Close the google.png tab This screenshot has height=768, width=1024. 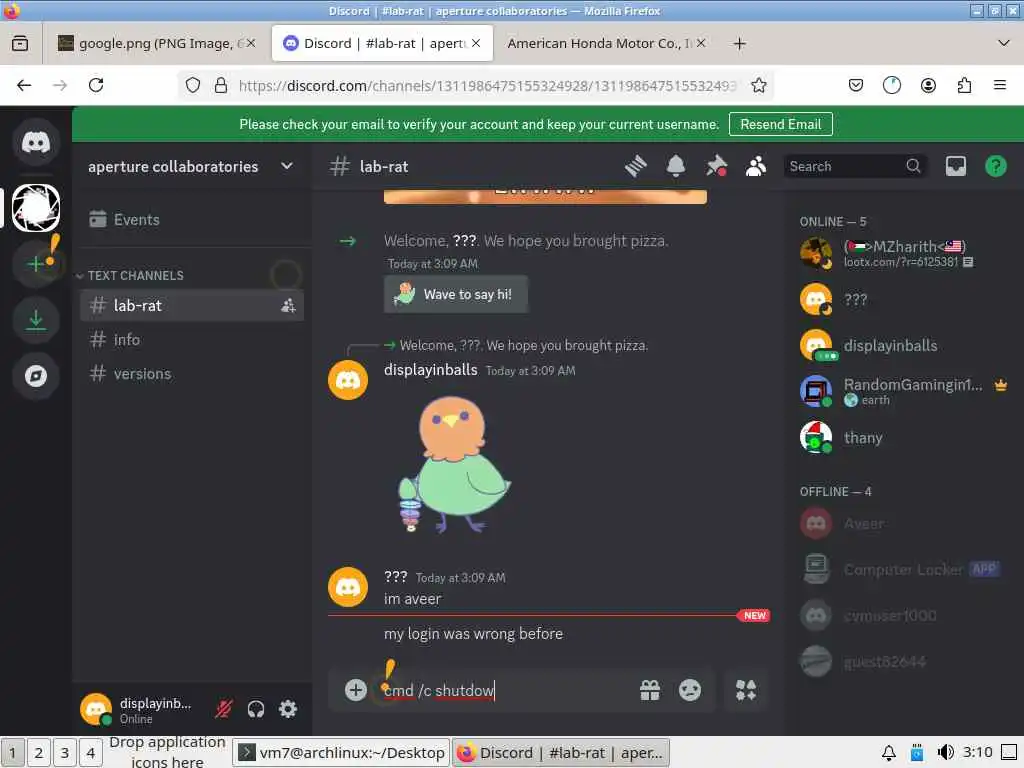[x=251, y=43]
